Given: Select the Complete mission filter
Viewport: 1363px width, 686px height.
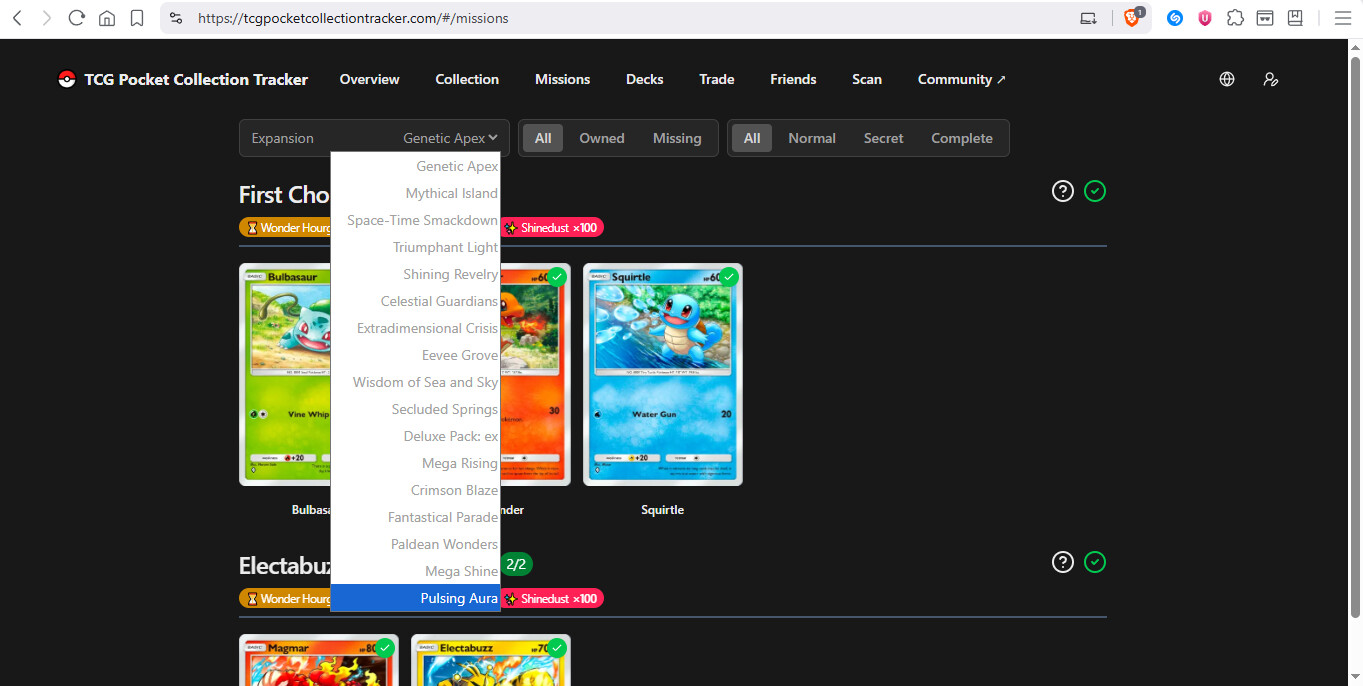Looking at the screenshot, I should coord(962,138).
